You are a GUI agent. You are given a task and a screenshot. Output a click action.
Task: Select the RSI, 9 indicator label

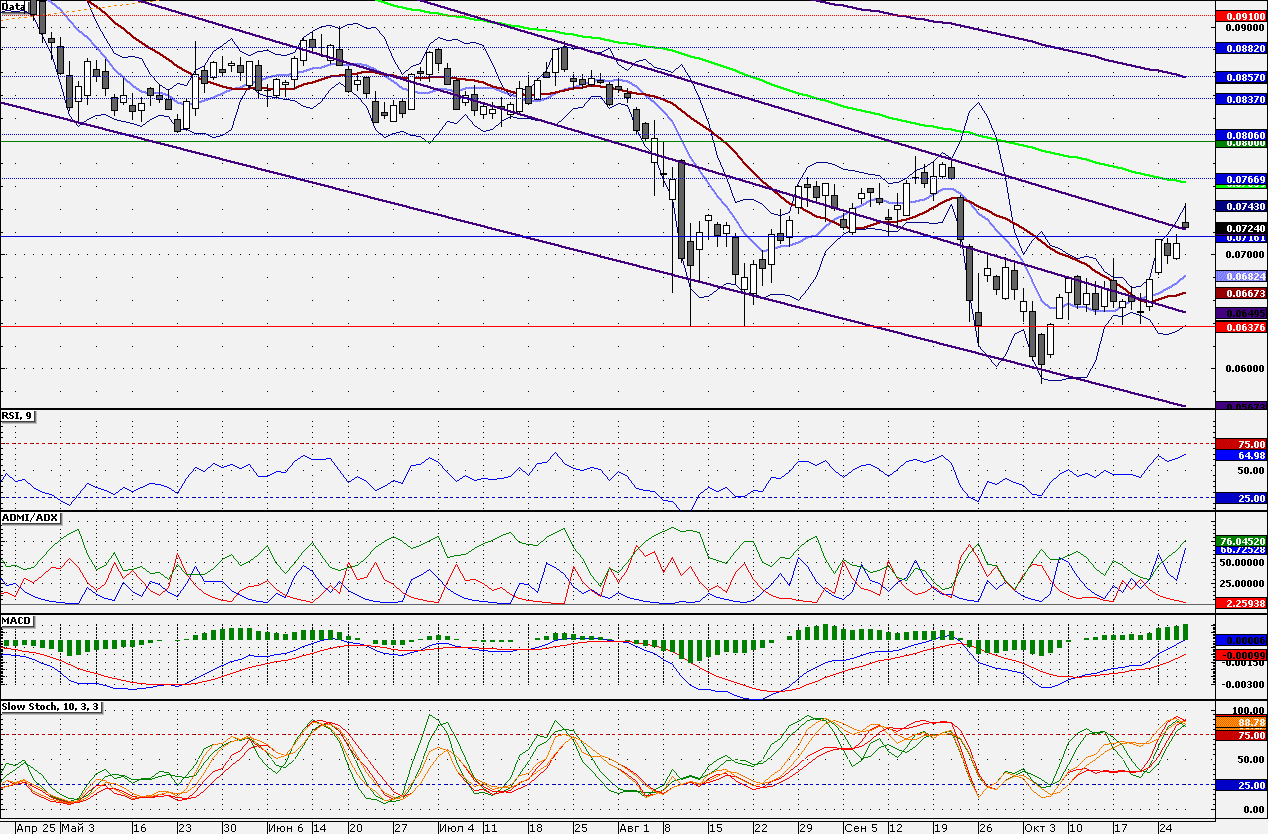18,416
